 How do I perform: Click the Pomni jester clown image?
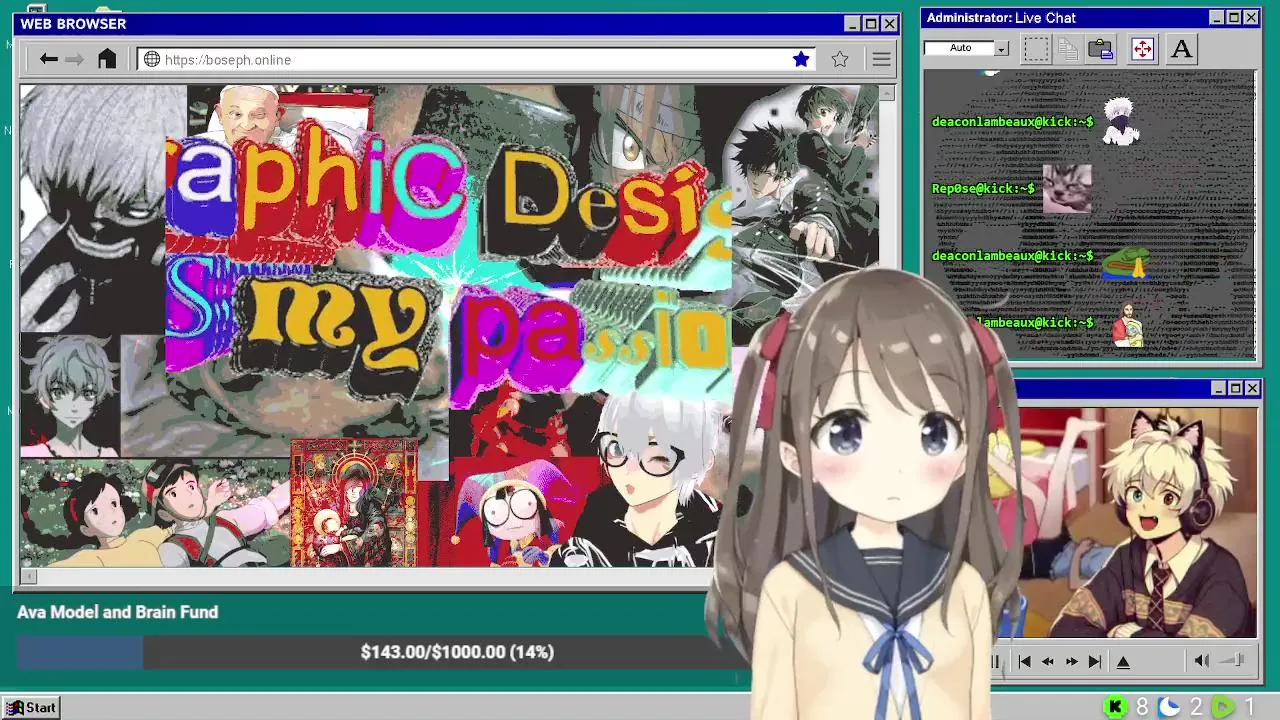pyautogui.click(x=516, y=512)
